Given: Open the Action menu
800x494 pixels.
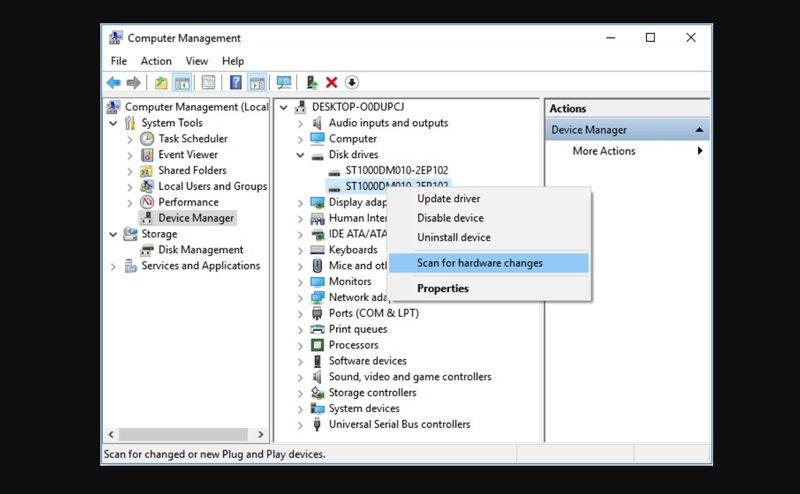Looking at the screenshot, I should pos(155,61).
